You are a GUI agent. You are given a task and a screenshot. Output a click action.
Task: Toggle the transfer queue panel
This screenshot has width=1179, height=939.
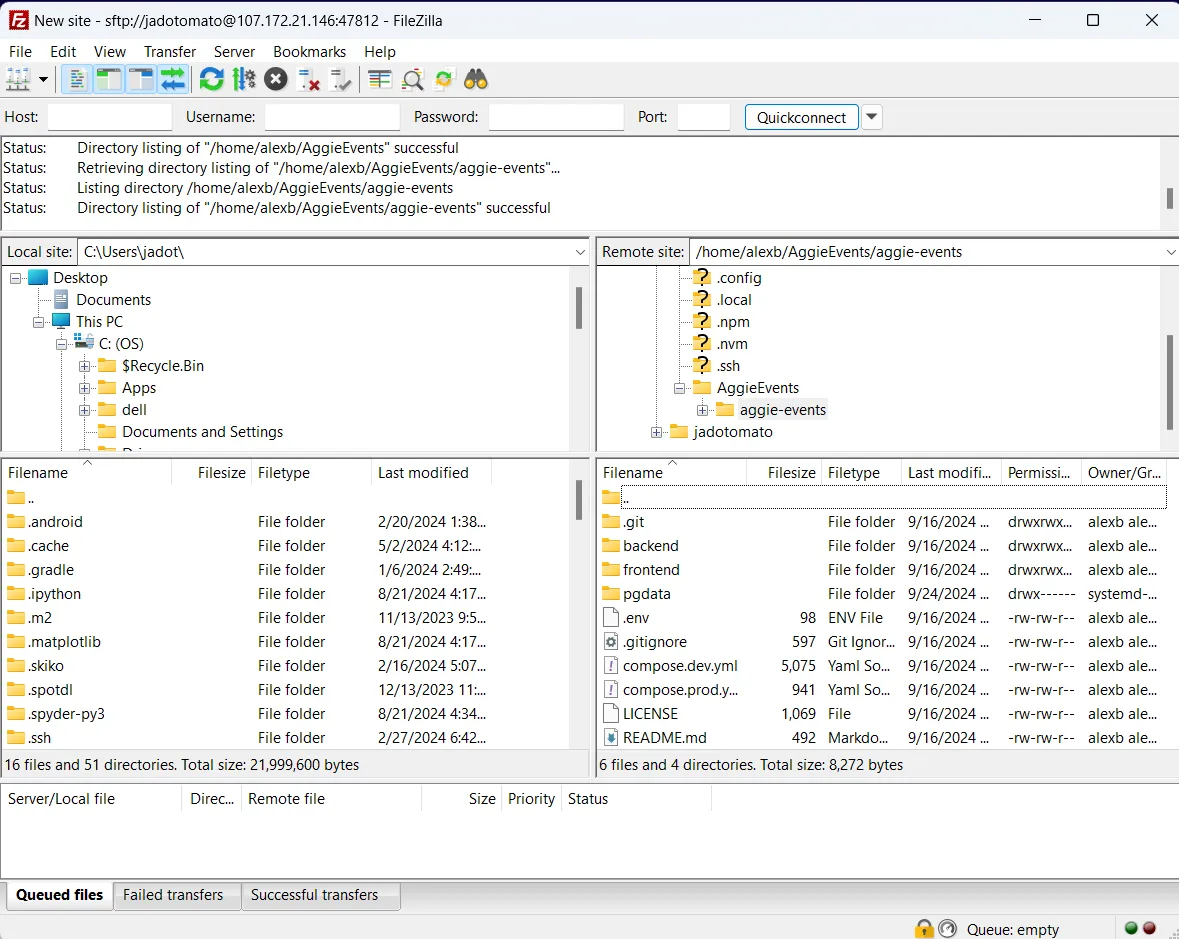173,79
